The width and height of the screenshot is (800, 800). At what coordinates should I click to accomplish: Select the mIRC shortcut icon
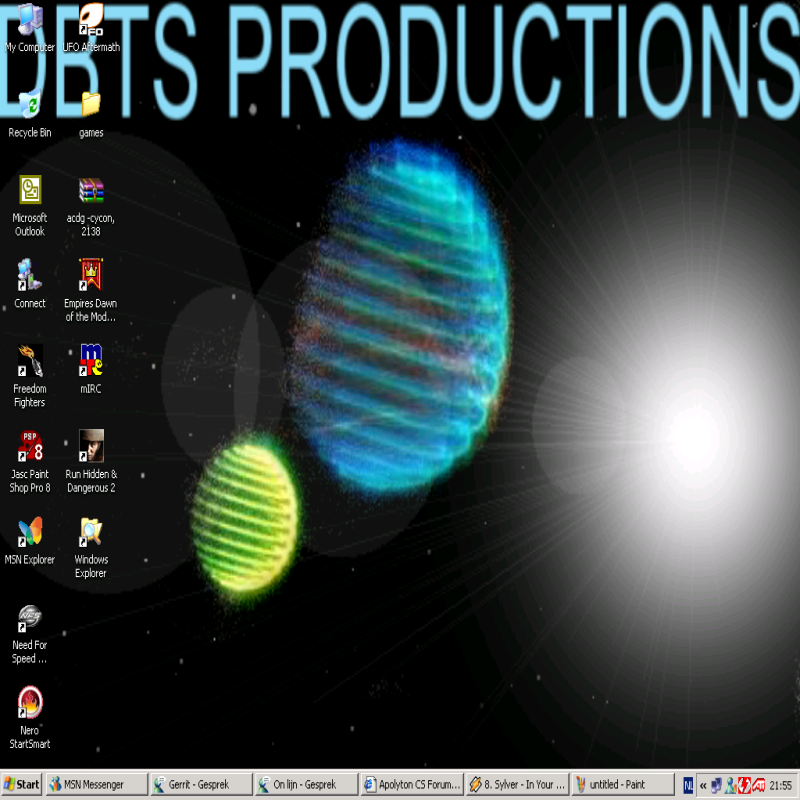click(x=91, y=360)
